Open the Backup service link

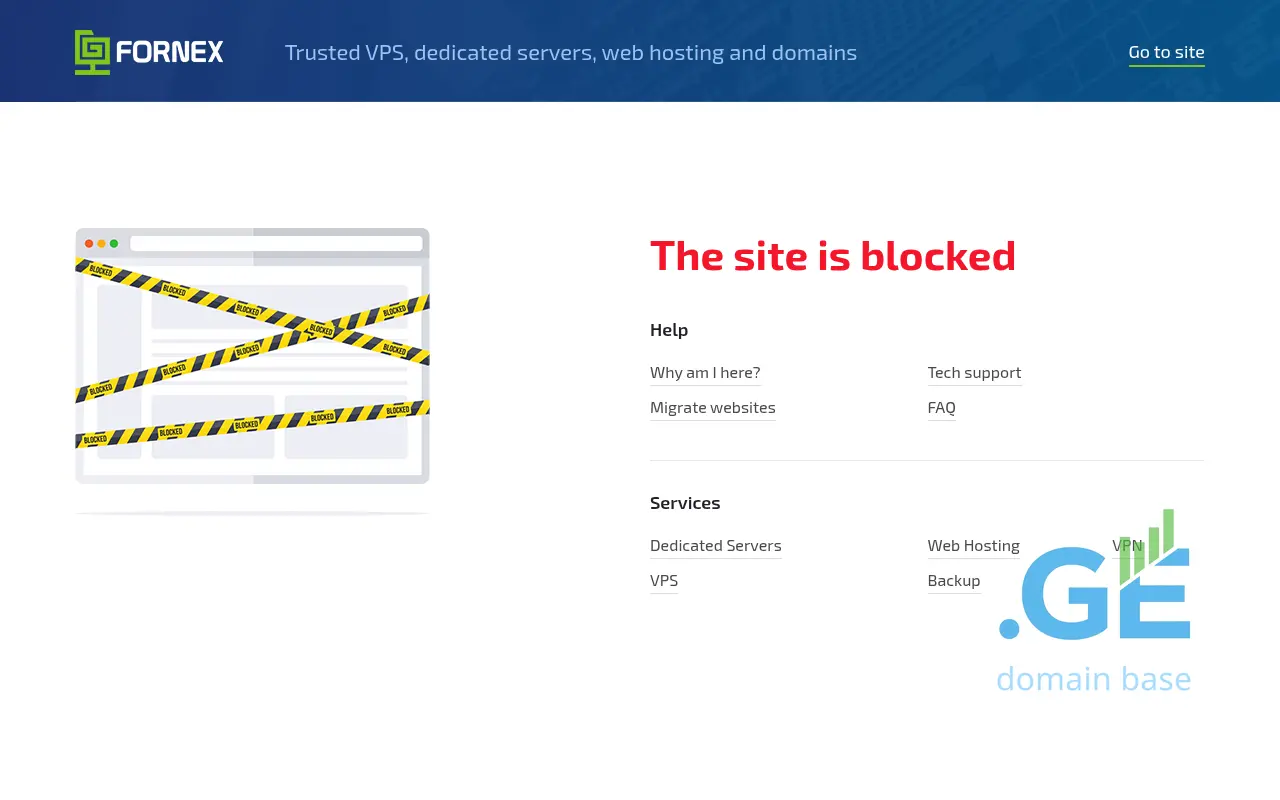click(x=953, y=580)
